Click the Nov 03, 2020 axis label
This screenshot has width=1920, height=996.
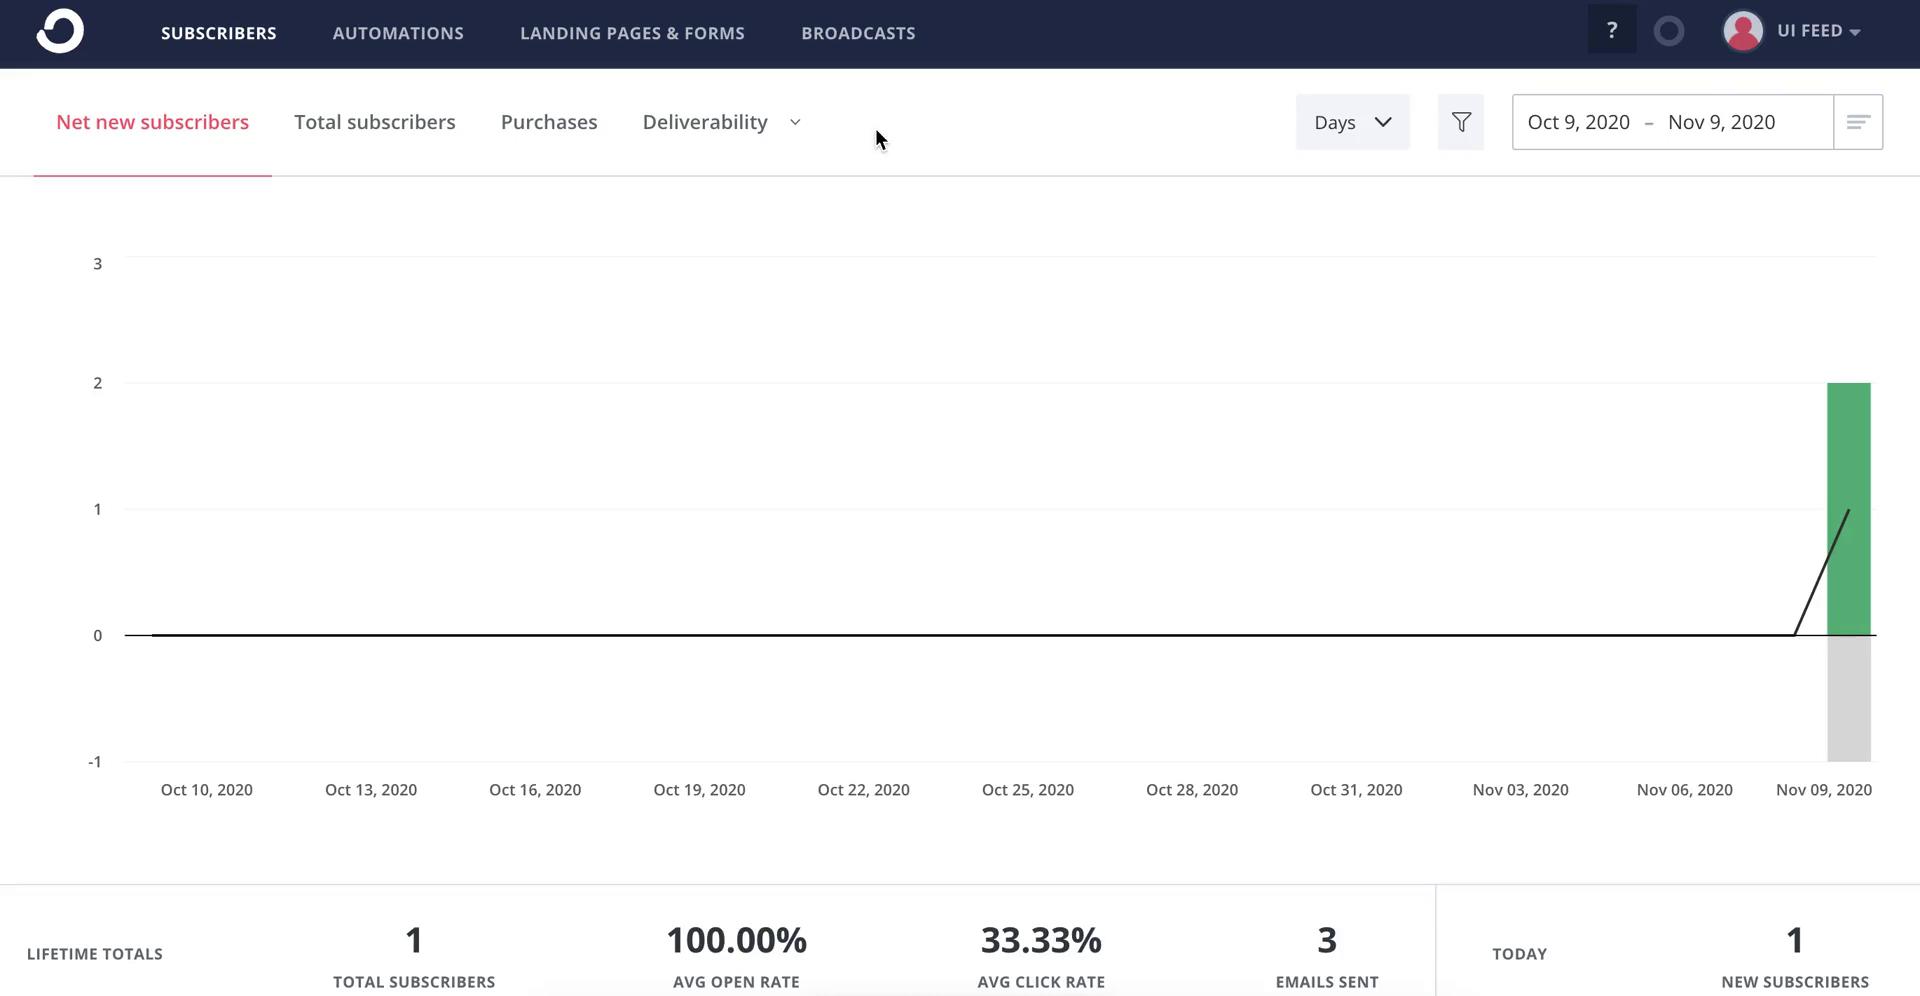point(1520,790)
